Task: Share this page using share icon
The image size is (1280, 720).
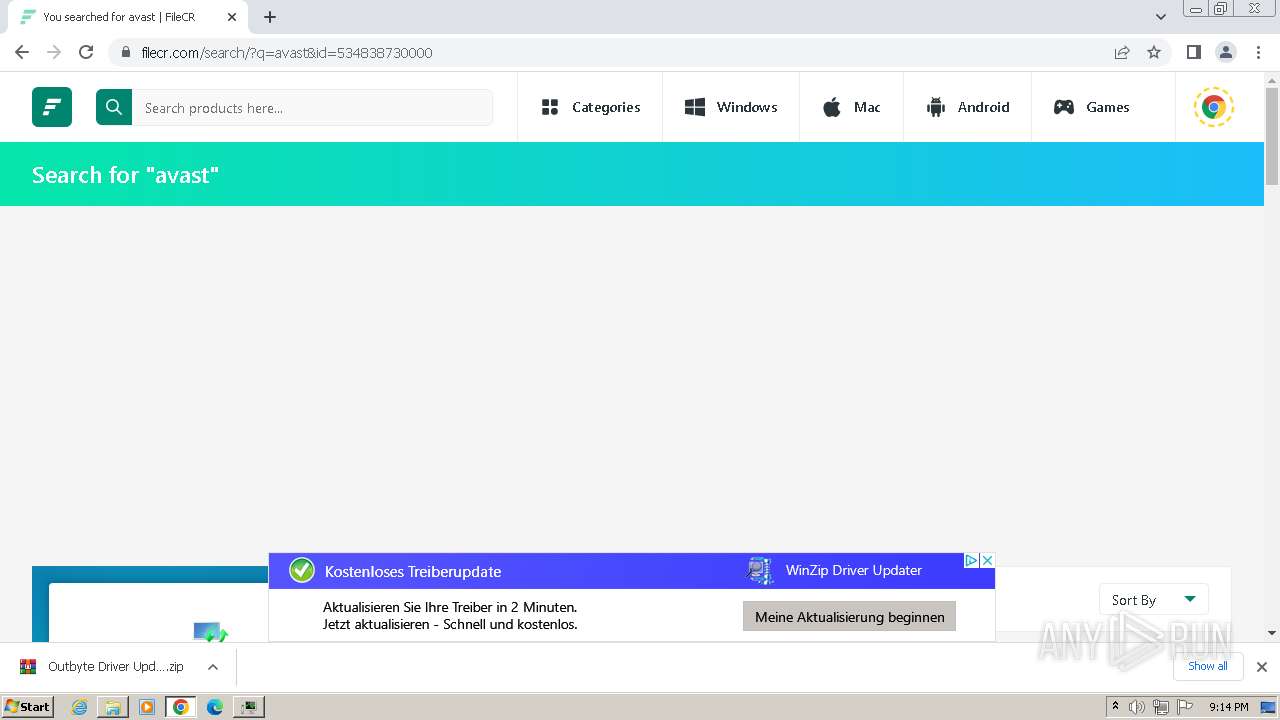Action: [x=1122, y=52]
